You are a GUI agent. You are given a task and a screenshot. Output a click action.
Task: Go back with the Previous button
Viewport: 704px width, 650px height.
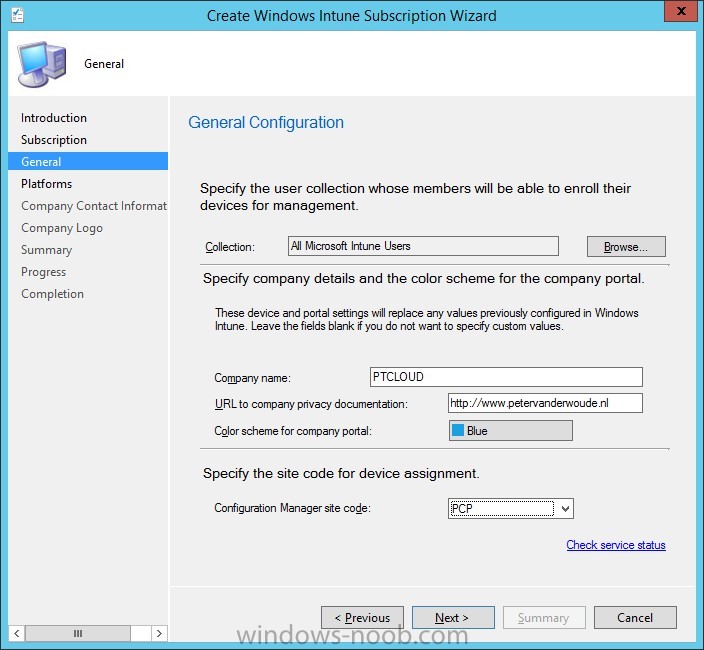[362, 618]
